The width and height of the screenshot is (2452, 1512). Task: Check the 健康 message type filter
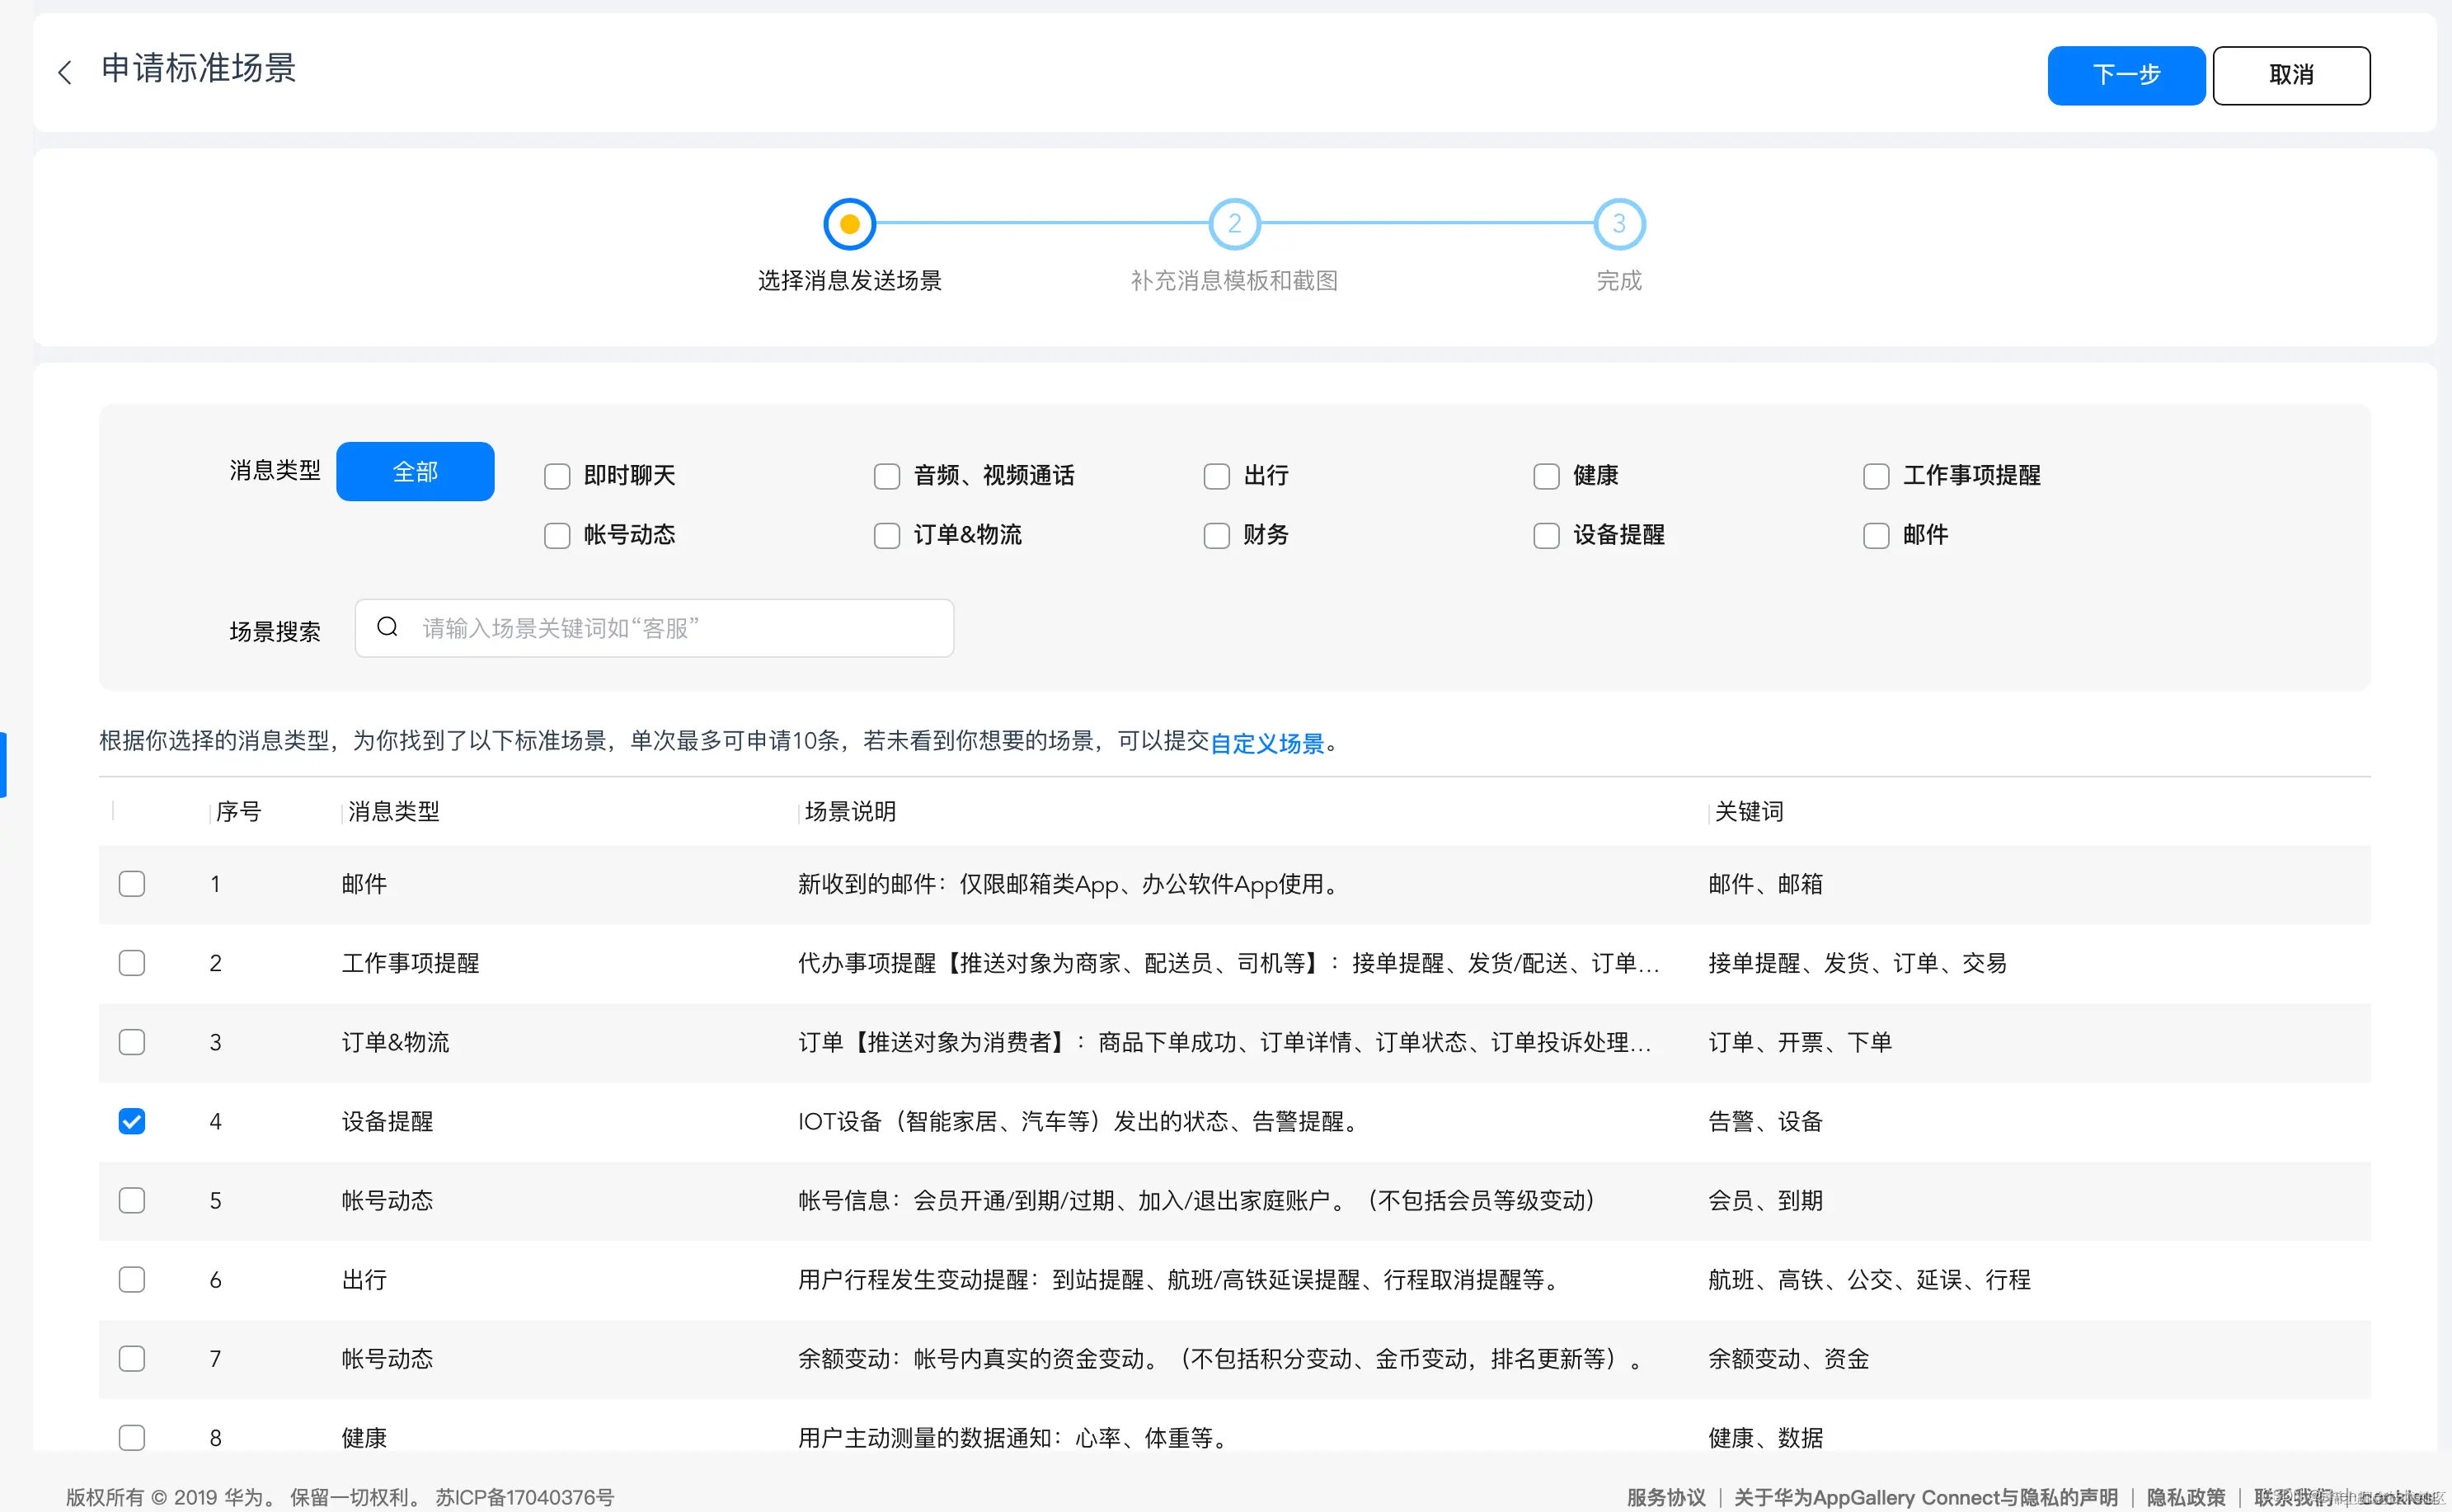1545,476
